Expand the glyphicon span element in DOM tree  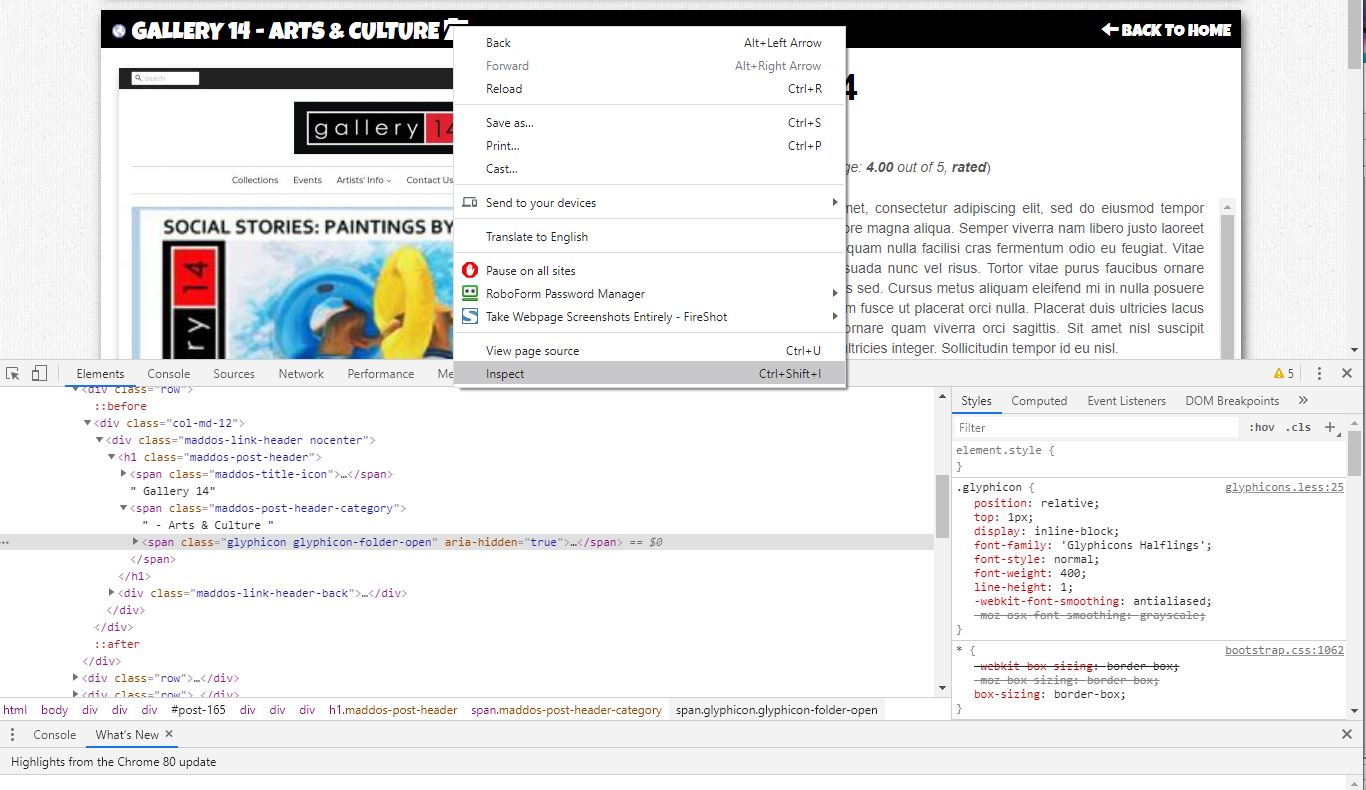point(136,542)
